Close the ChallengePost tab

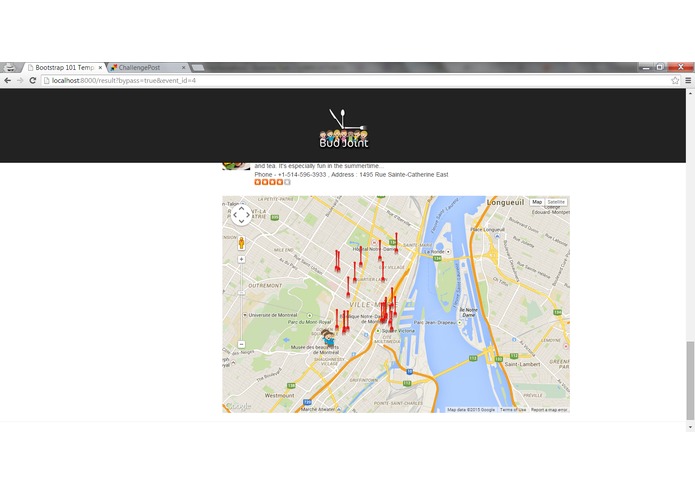pyautogui.click(x=184, y=68)
